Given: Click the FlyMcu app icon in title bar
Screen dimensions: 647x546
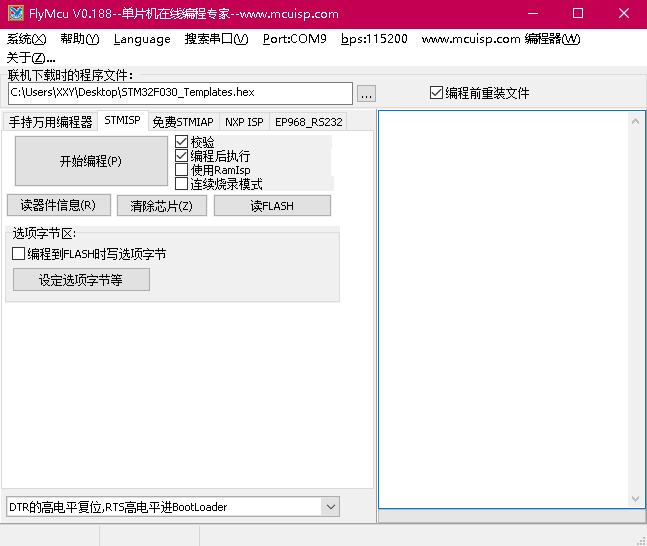Looking at the screenshot, I should pyautogui.click(x=16, y=13).
